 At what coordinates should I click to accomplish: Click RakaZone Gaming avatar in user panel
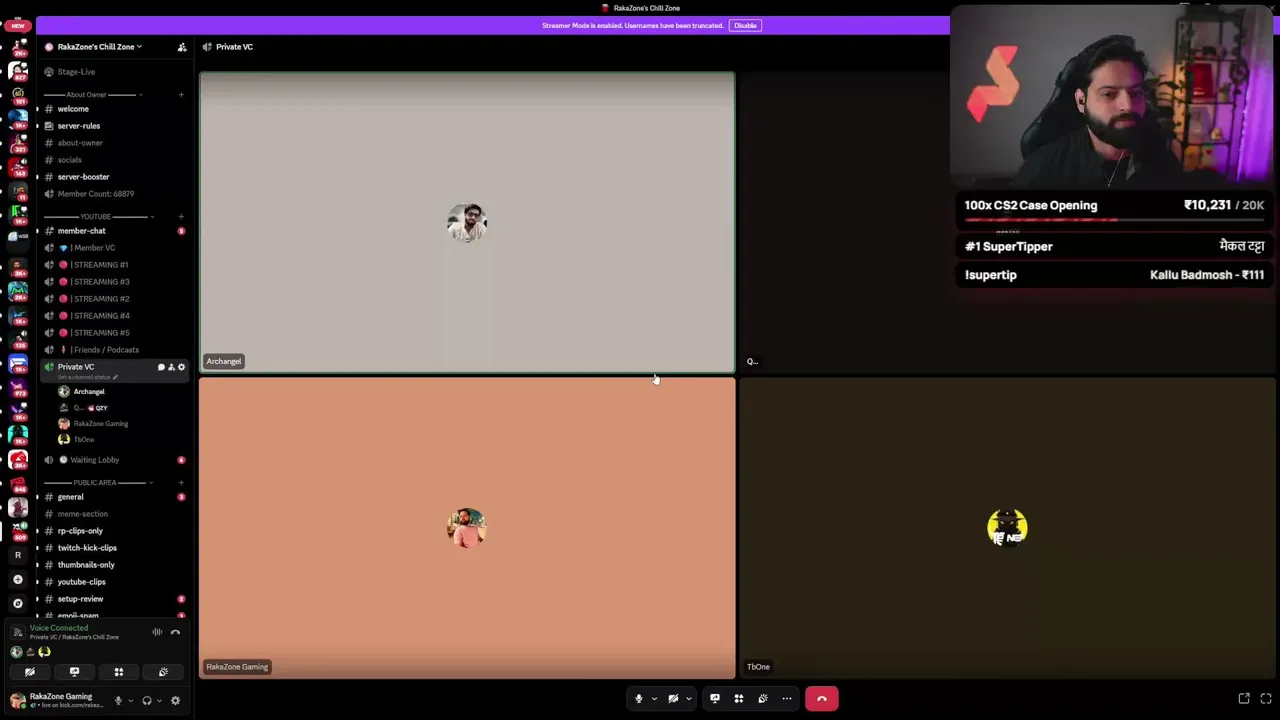click(17, 700)
